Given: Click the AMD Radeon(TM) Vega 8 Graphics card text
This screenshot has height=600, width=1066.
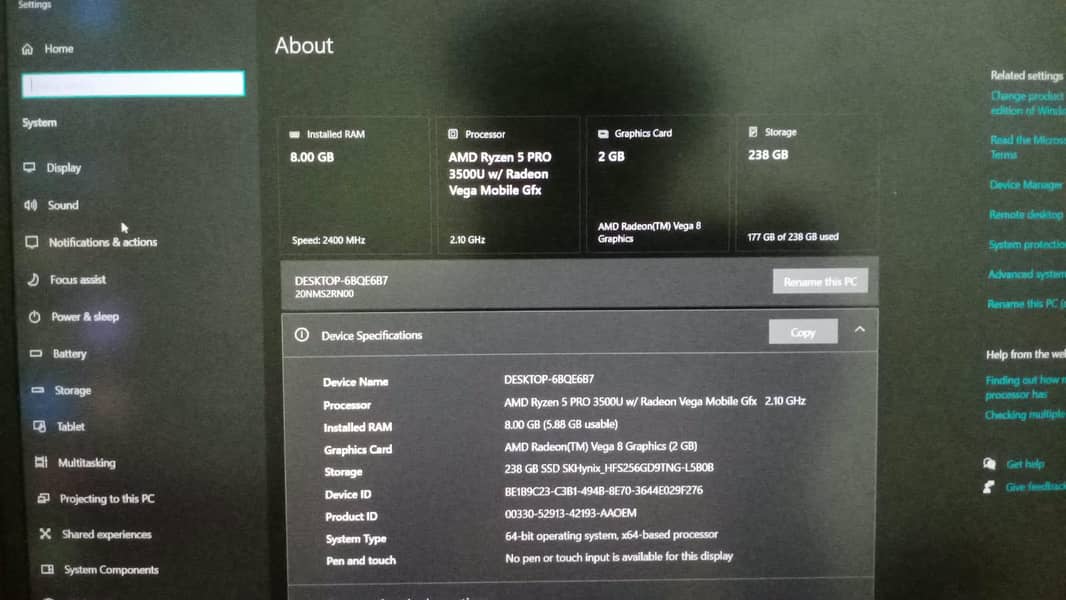Looking at the screenshot, I should click(x=649, y=232).
